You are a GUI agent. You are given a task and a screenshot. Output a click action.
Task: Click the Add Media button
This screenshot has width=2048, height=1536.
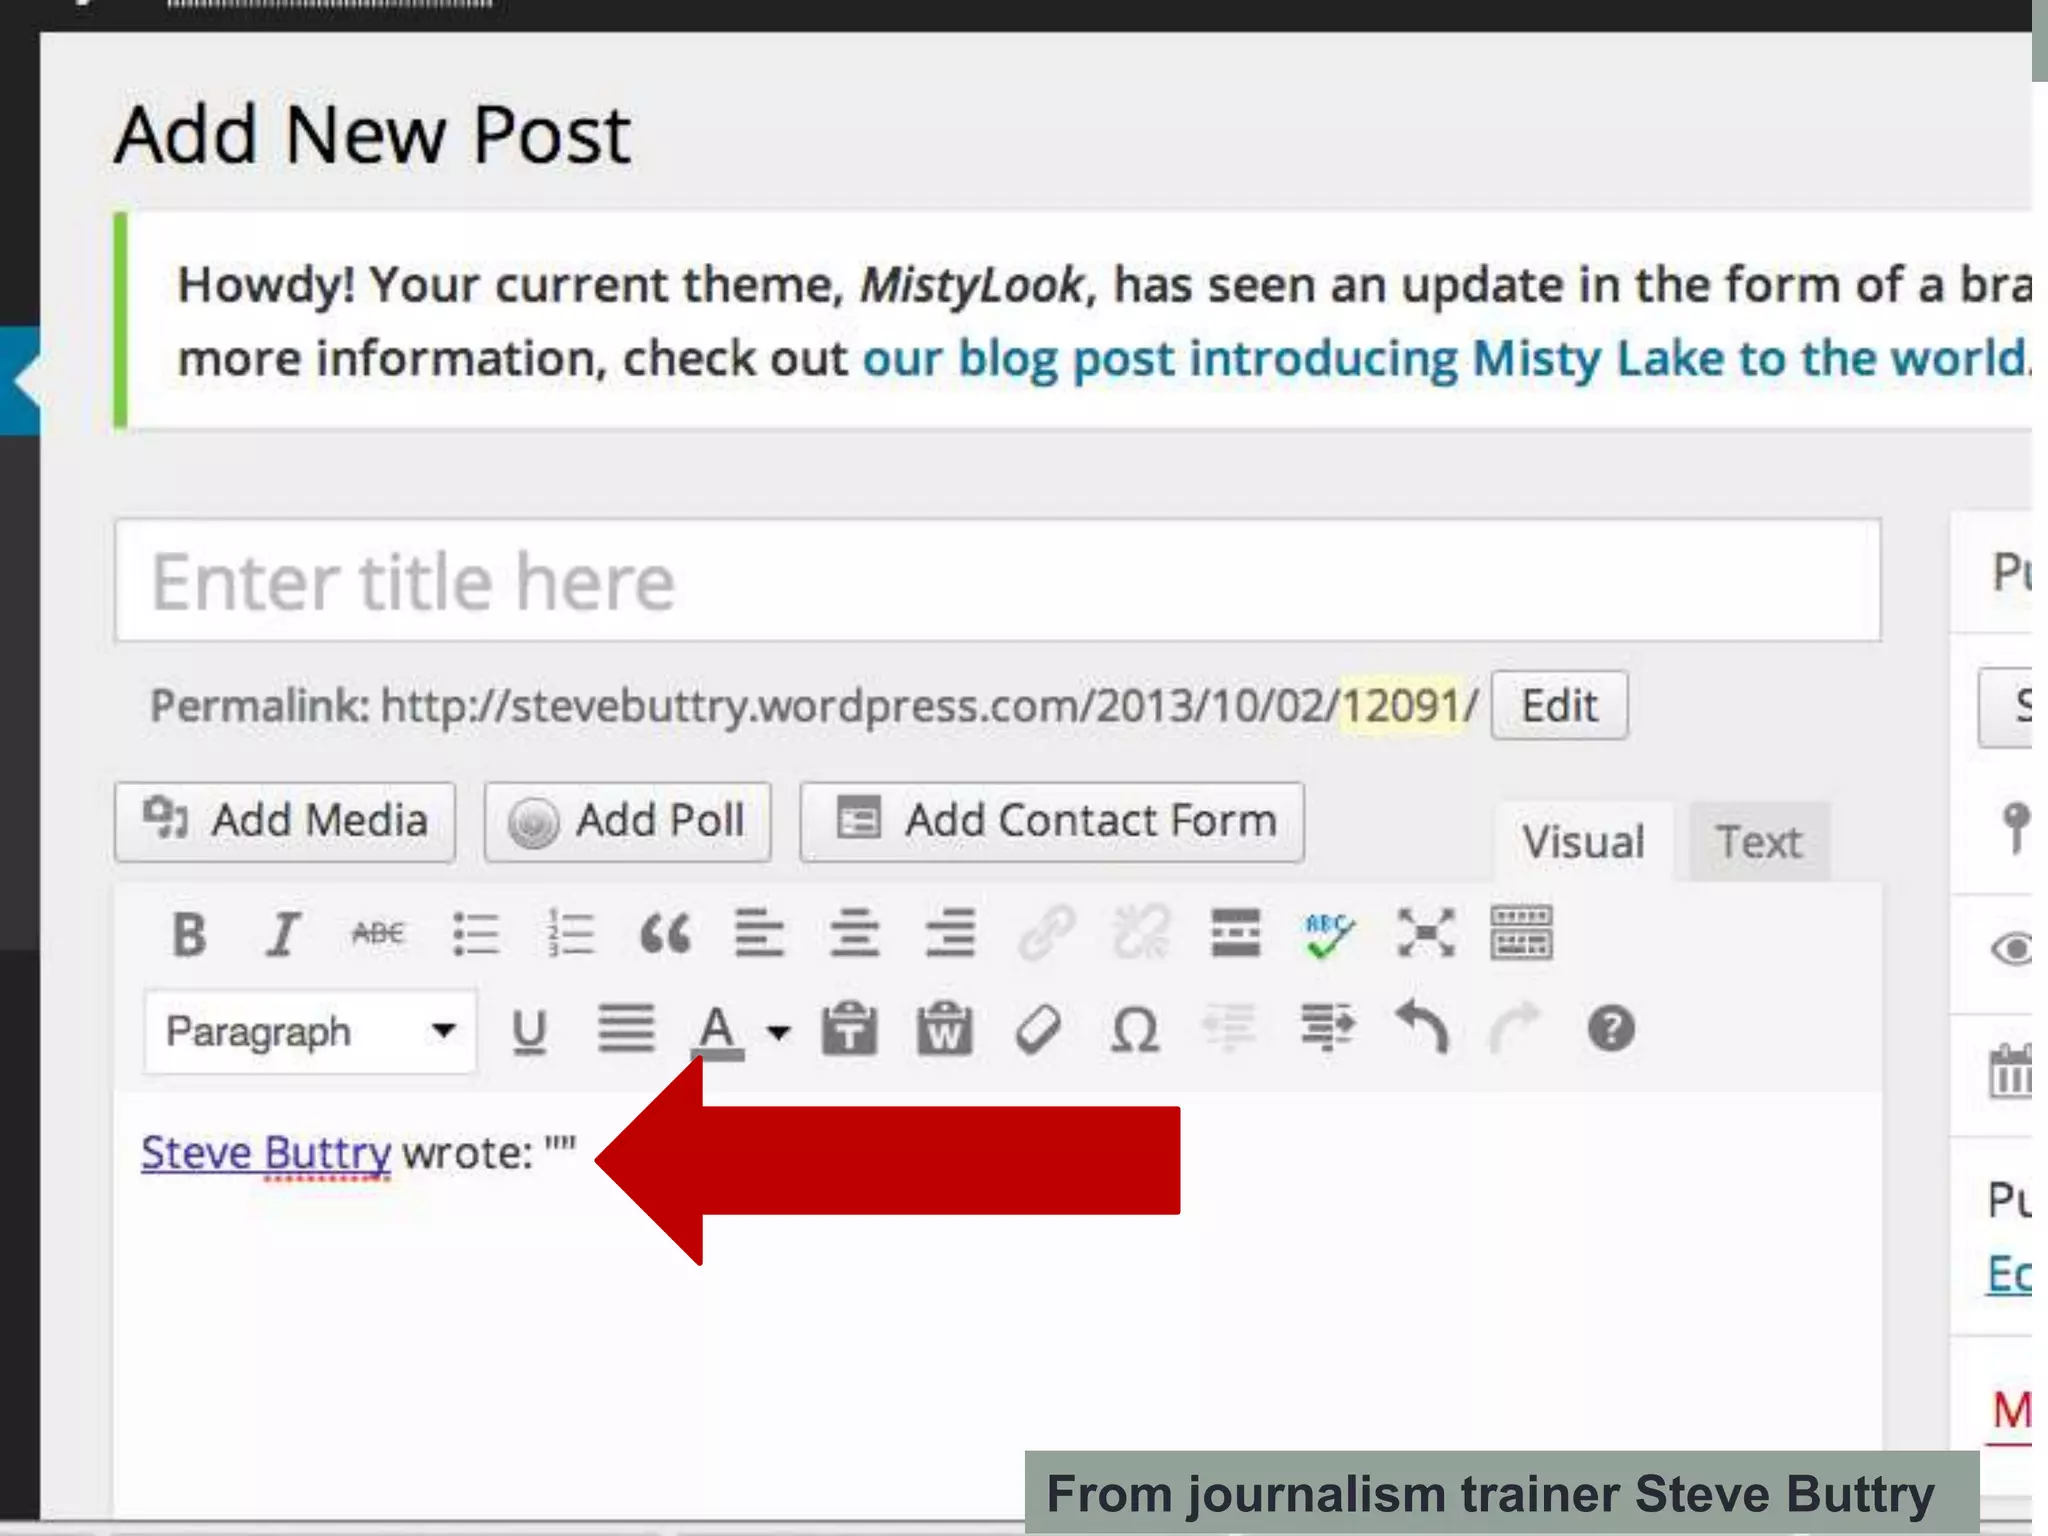(x=286, y=822)
